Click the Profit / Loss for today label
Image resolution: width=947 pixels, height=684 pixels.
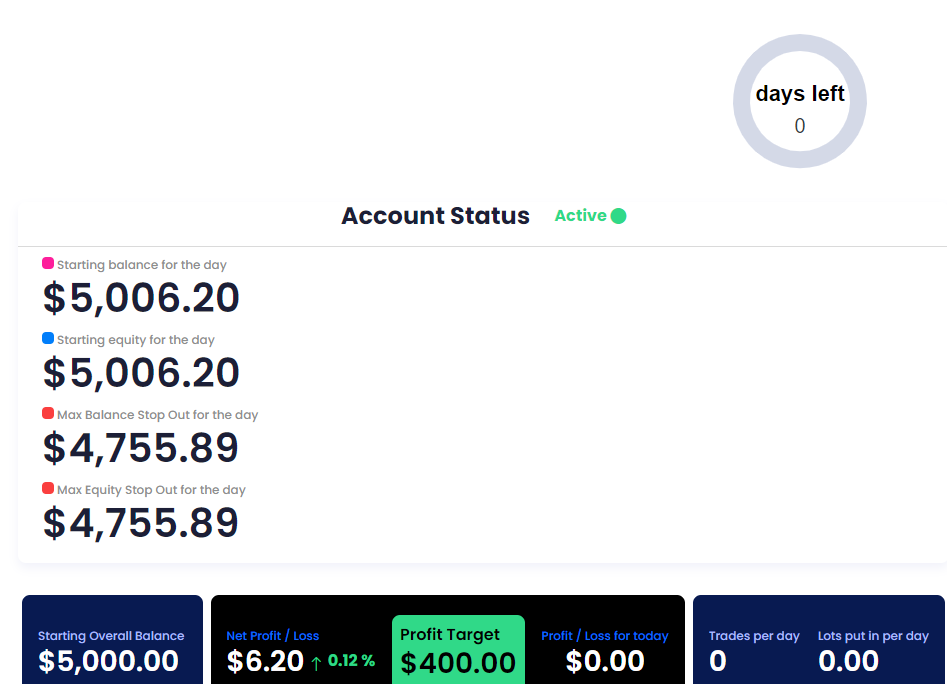(604, 636)
